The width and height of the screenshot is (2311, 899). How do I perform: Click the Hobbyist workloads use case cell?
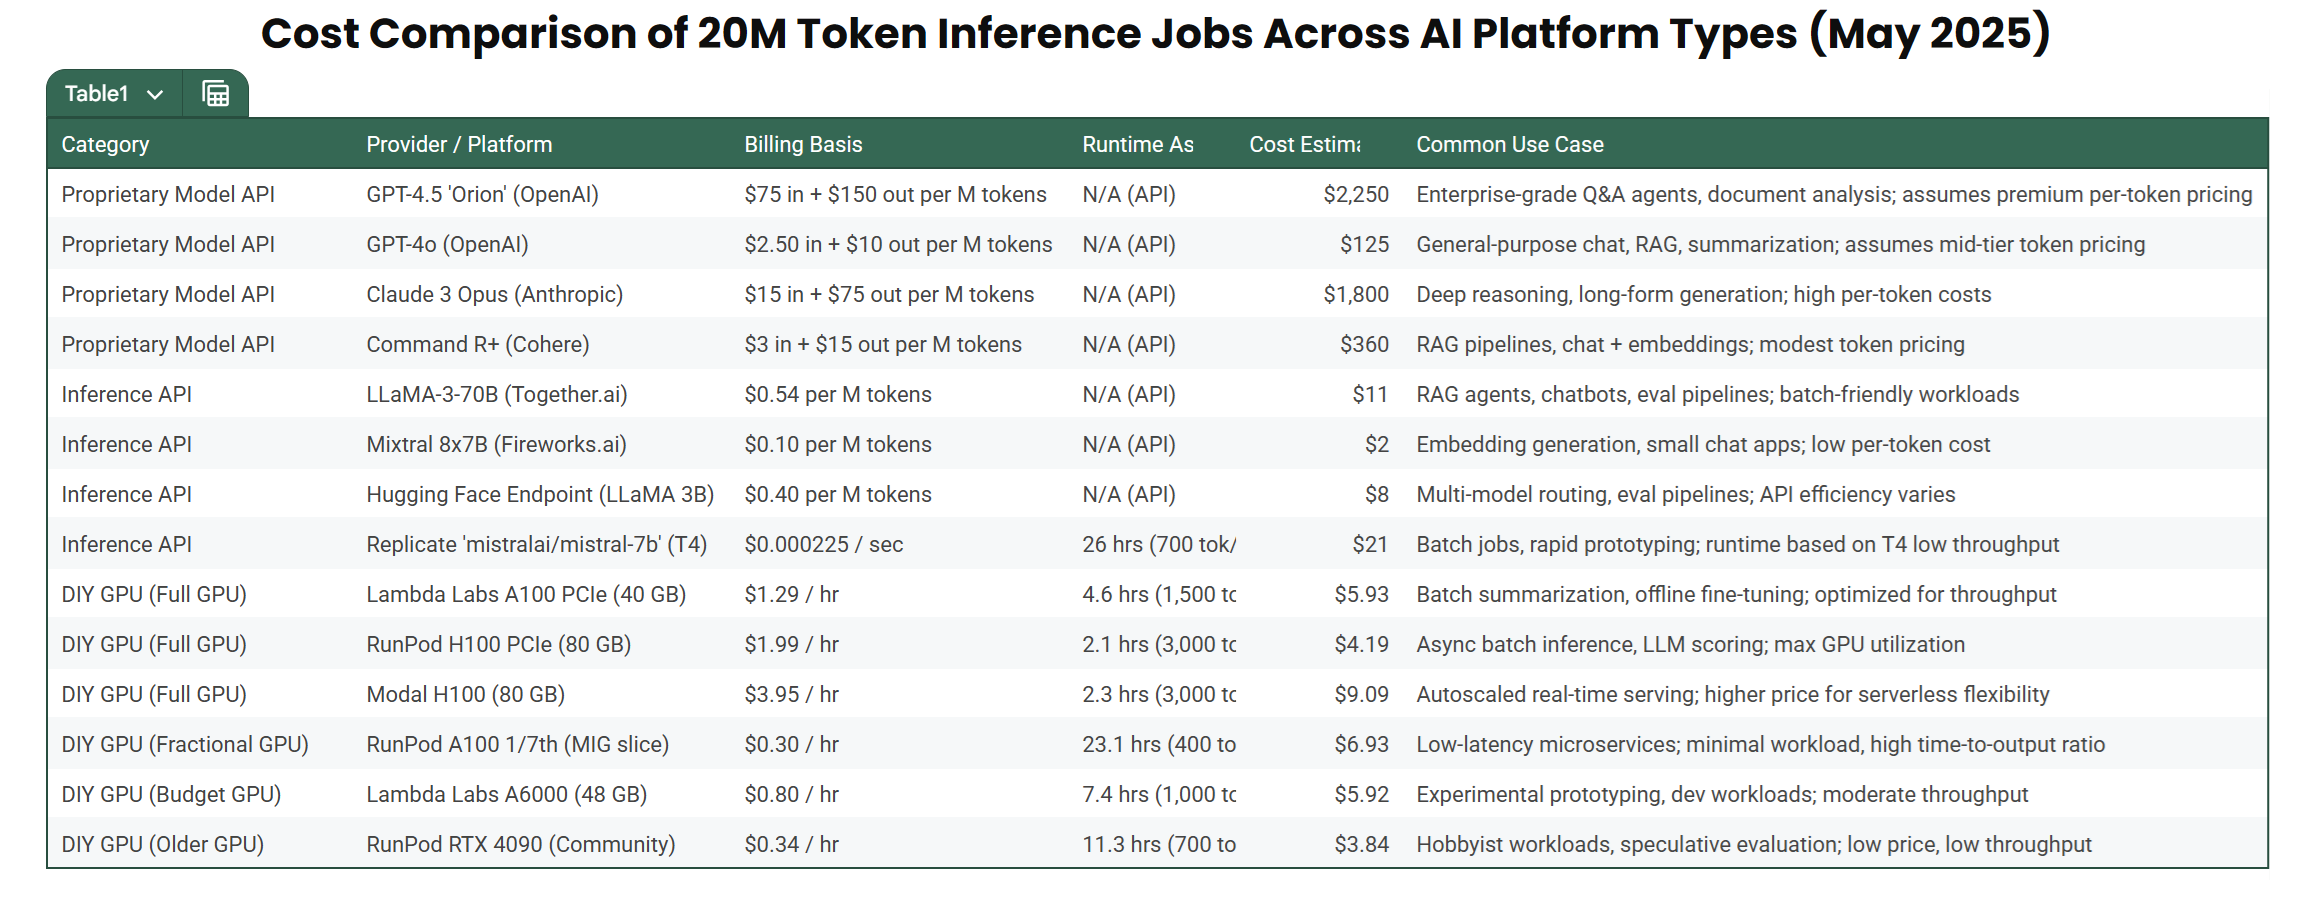click(1754, 844)
